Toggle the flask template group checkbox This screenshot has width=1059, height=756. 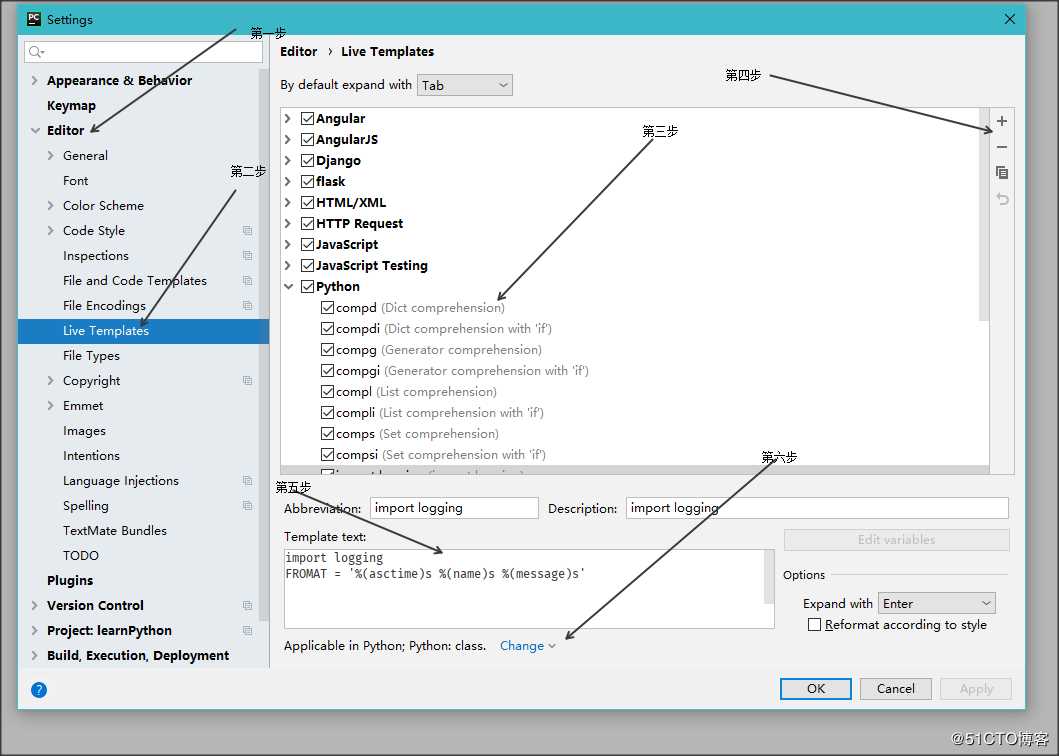tap(307, 181)
